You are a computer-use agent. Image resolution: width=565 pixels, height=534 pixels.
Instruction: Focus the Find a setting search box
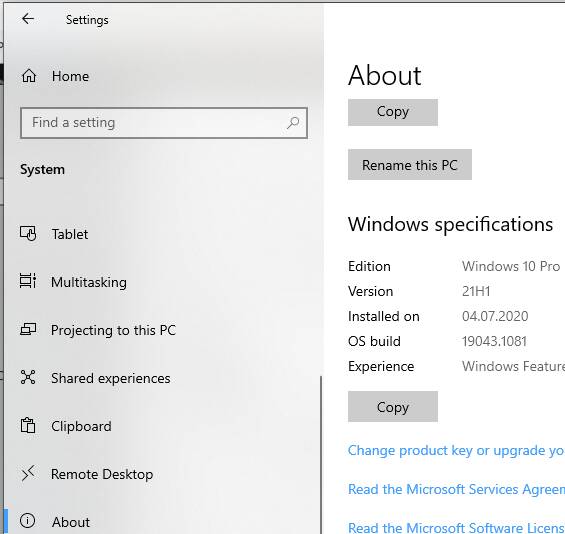coord(164,123)
